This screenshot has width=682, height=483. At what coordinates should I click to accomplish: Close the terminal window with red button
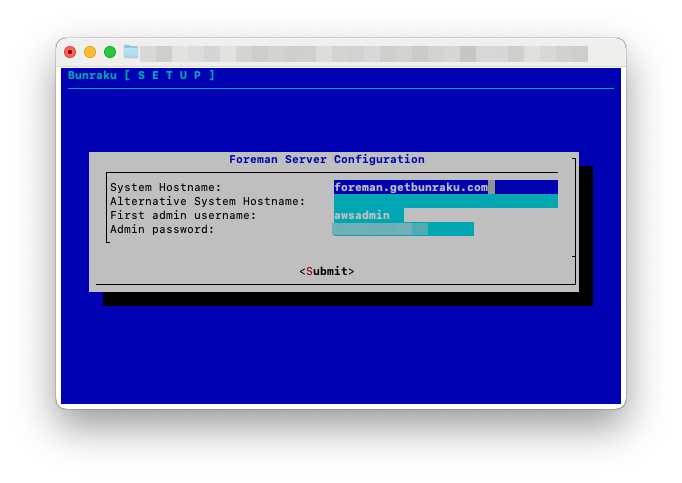[70, 52]
